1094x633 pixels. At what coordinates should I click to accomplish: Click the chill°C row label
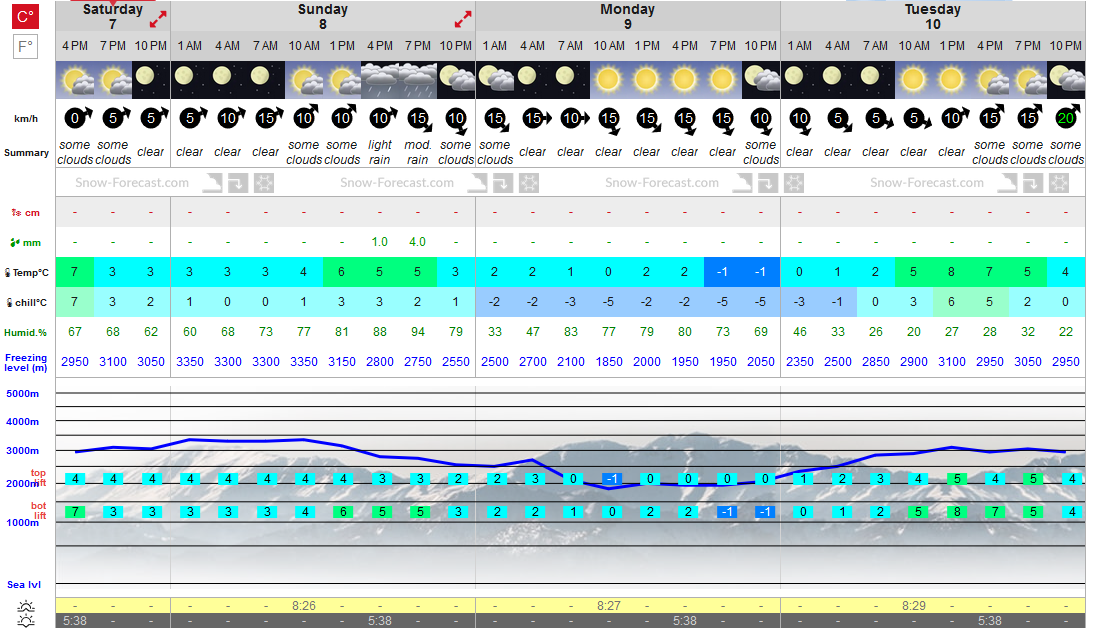27,303
